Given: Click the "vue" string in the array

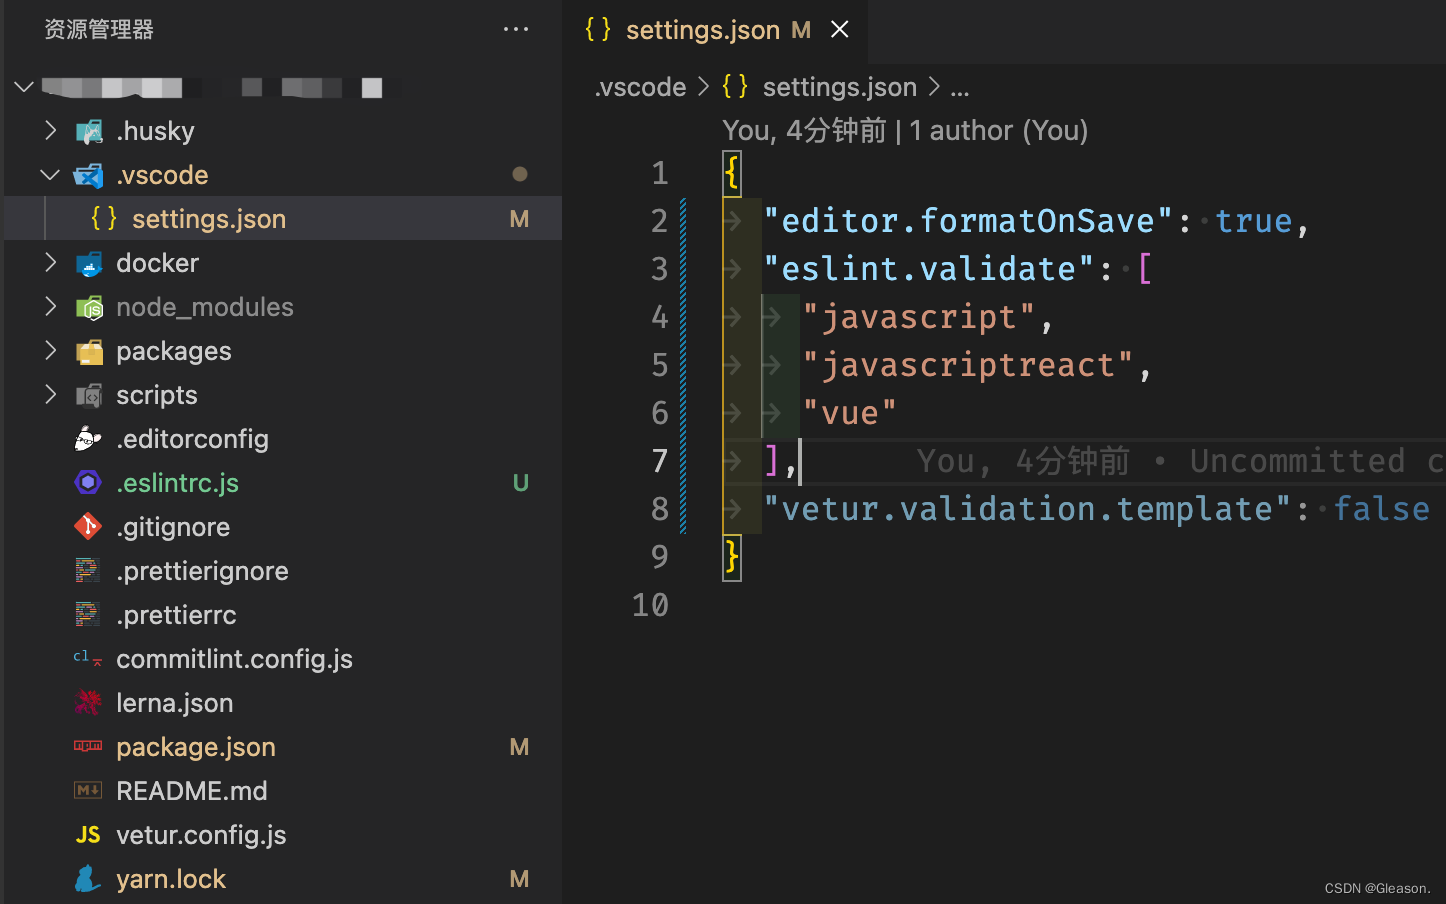Looking at the screenshot, I should (x=850, y=413).
